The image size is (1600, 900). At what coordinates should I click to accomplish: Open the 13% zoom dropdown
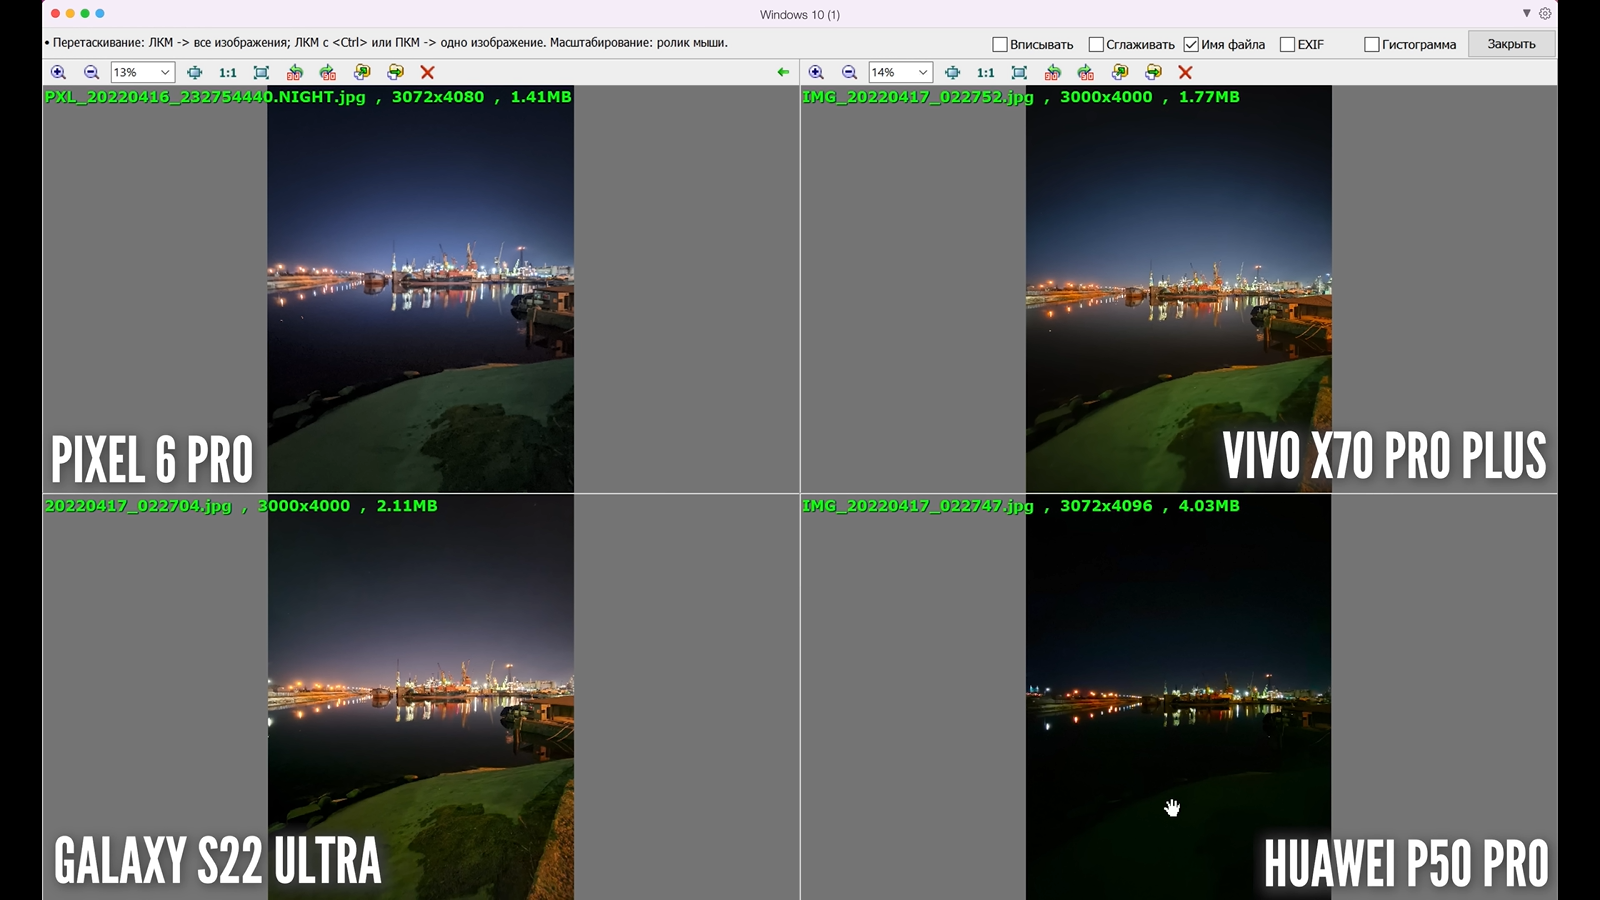165,72
